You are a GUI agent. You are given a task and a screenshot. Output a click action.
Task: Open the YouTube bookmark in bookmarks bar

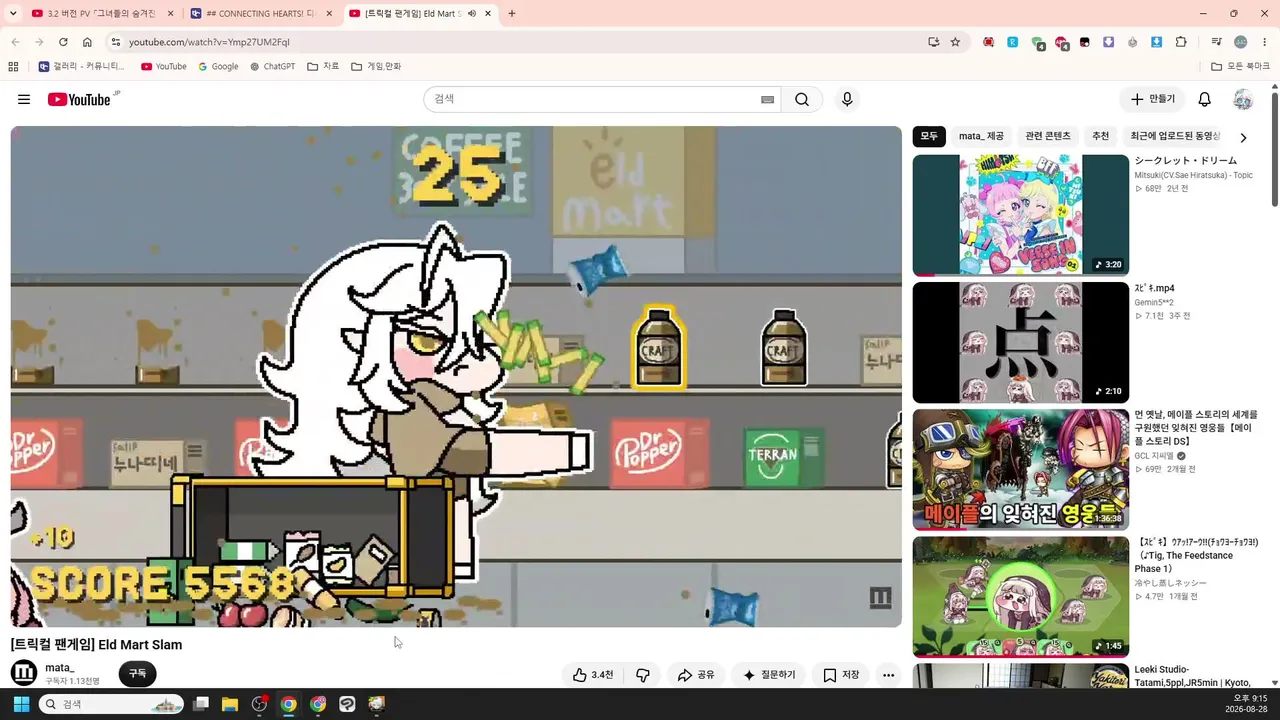[164, 66]
